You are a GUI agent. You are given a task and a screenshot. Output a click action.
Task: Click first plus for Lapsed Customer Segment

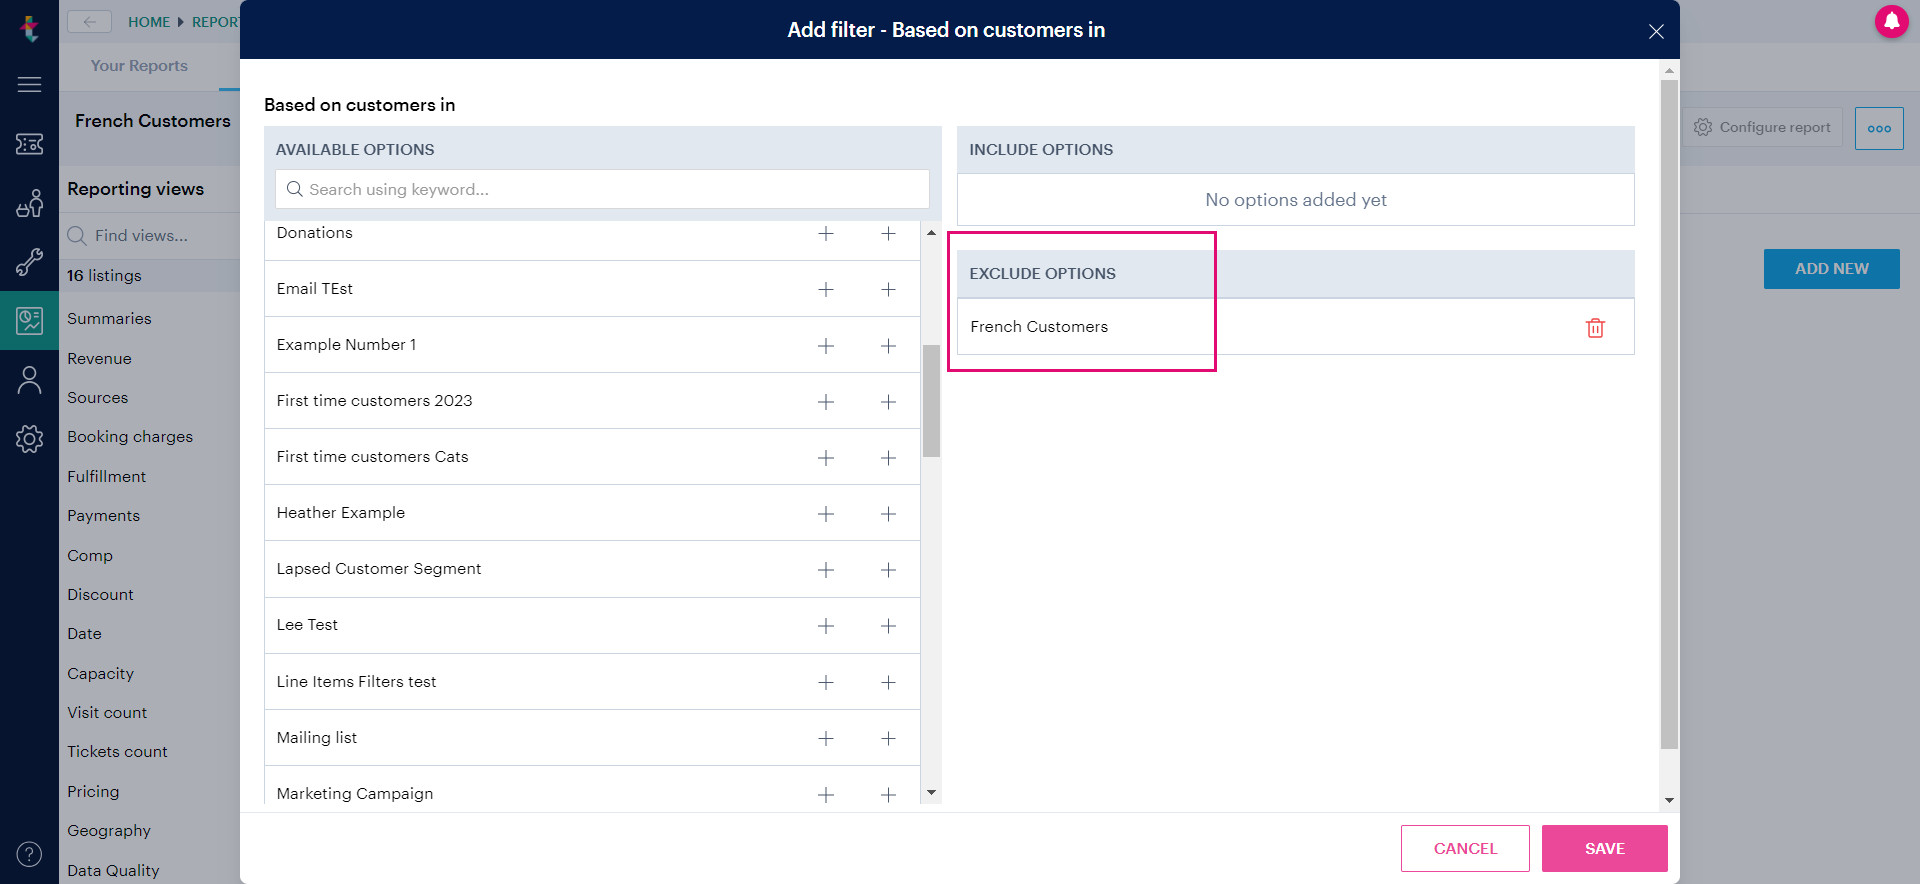click(826, 569)
